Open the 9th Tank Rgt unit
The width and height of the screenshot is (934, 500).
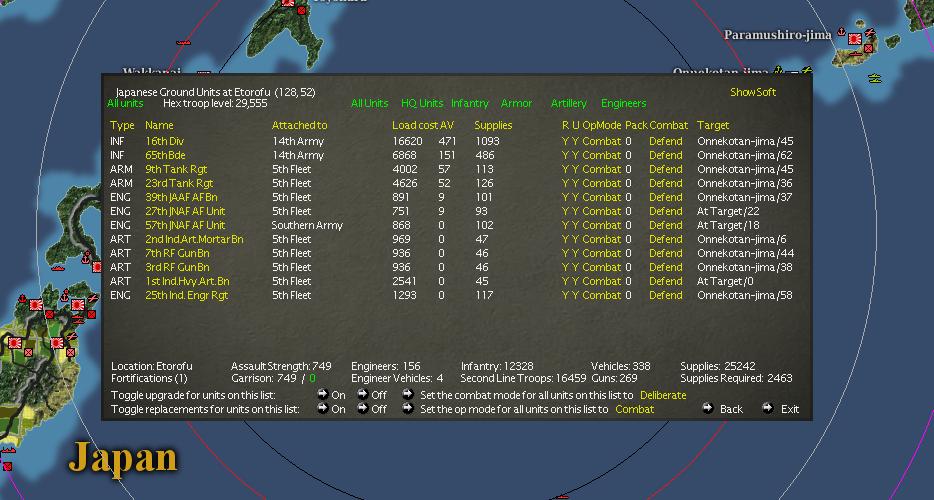(x=176, y=169)
